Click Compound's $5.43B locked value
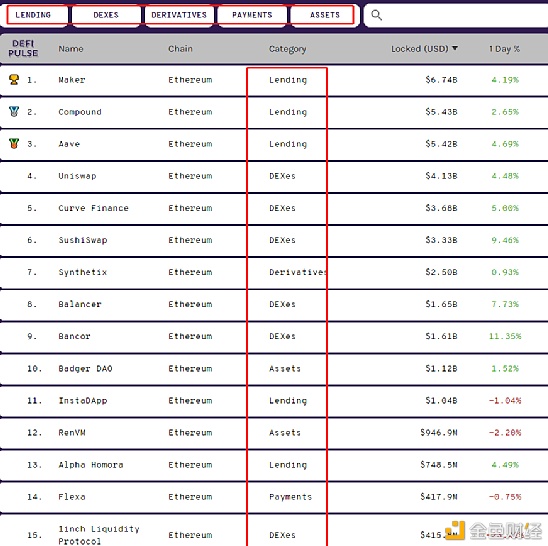 pyautogui.click(x=441, y=112)
